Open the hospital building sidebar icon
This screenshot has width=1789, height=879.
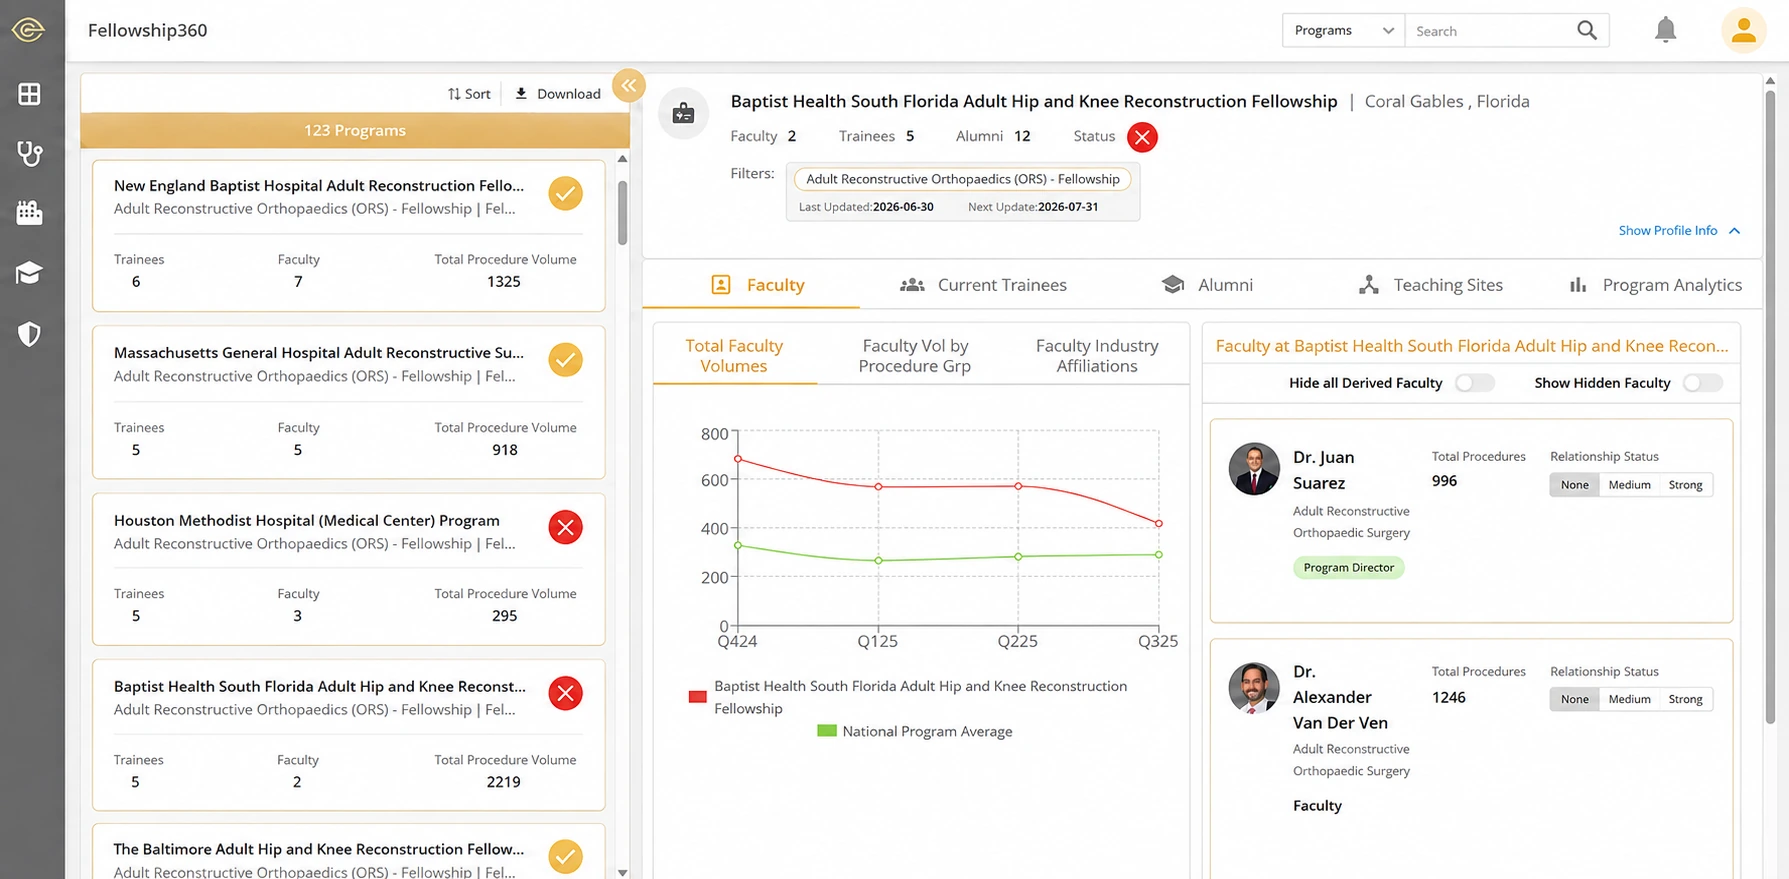click(x=29, y=212)
